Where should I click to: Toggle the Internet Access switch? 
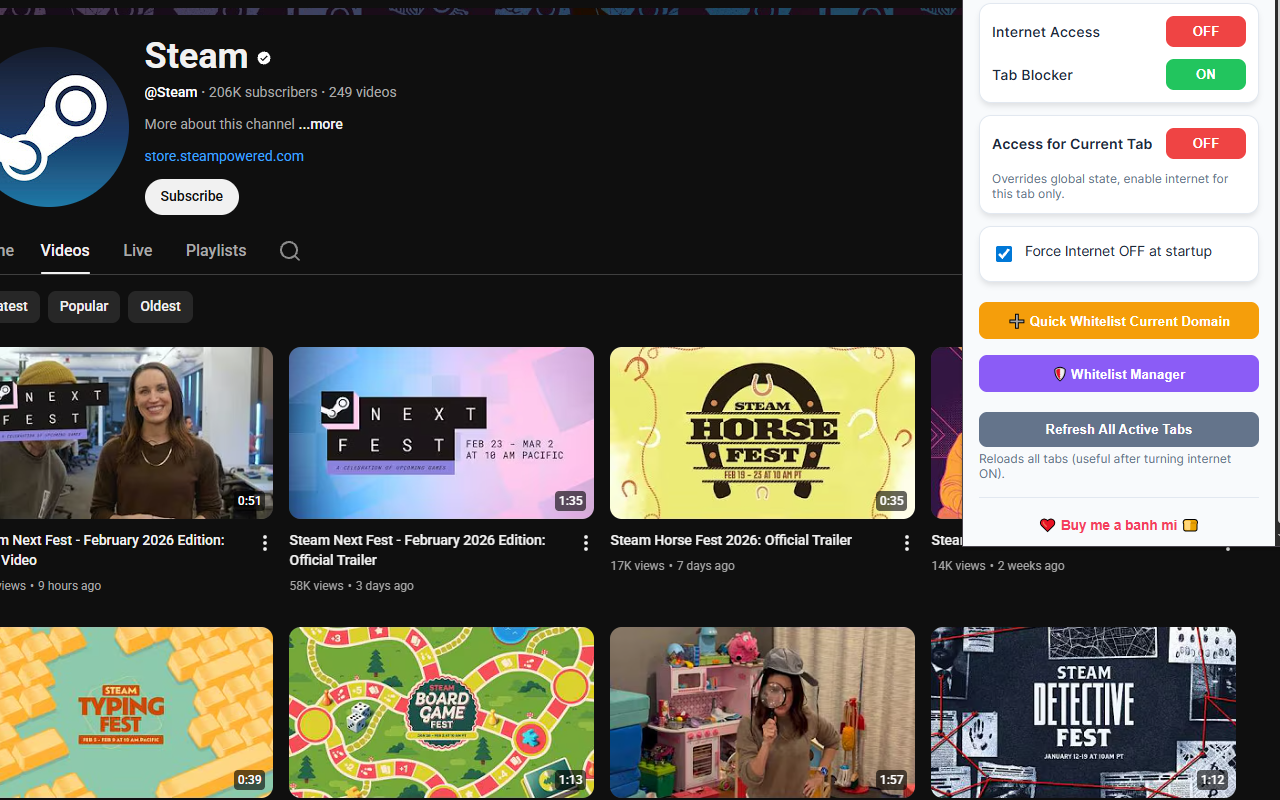1205,32
